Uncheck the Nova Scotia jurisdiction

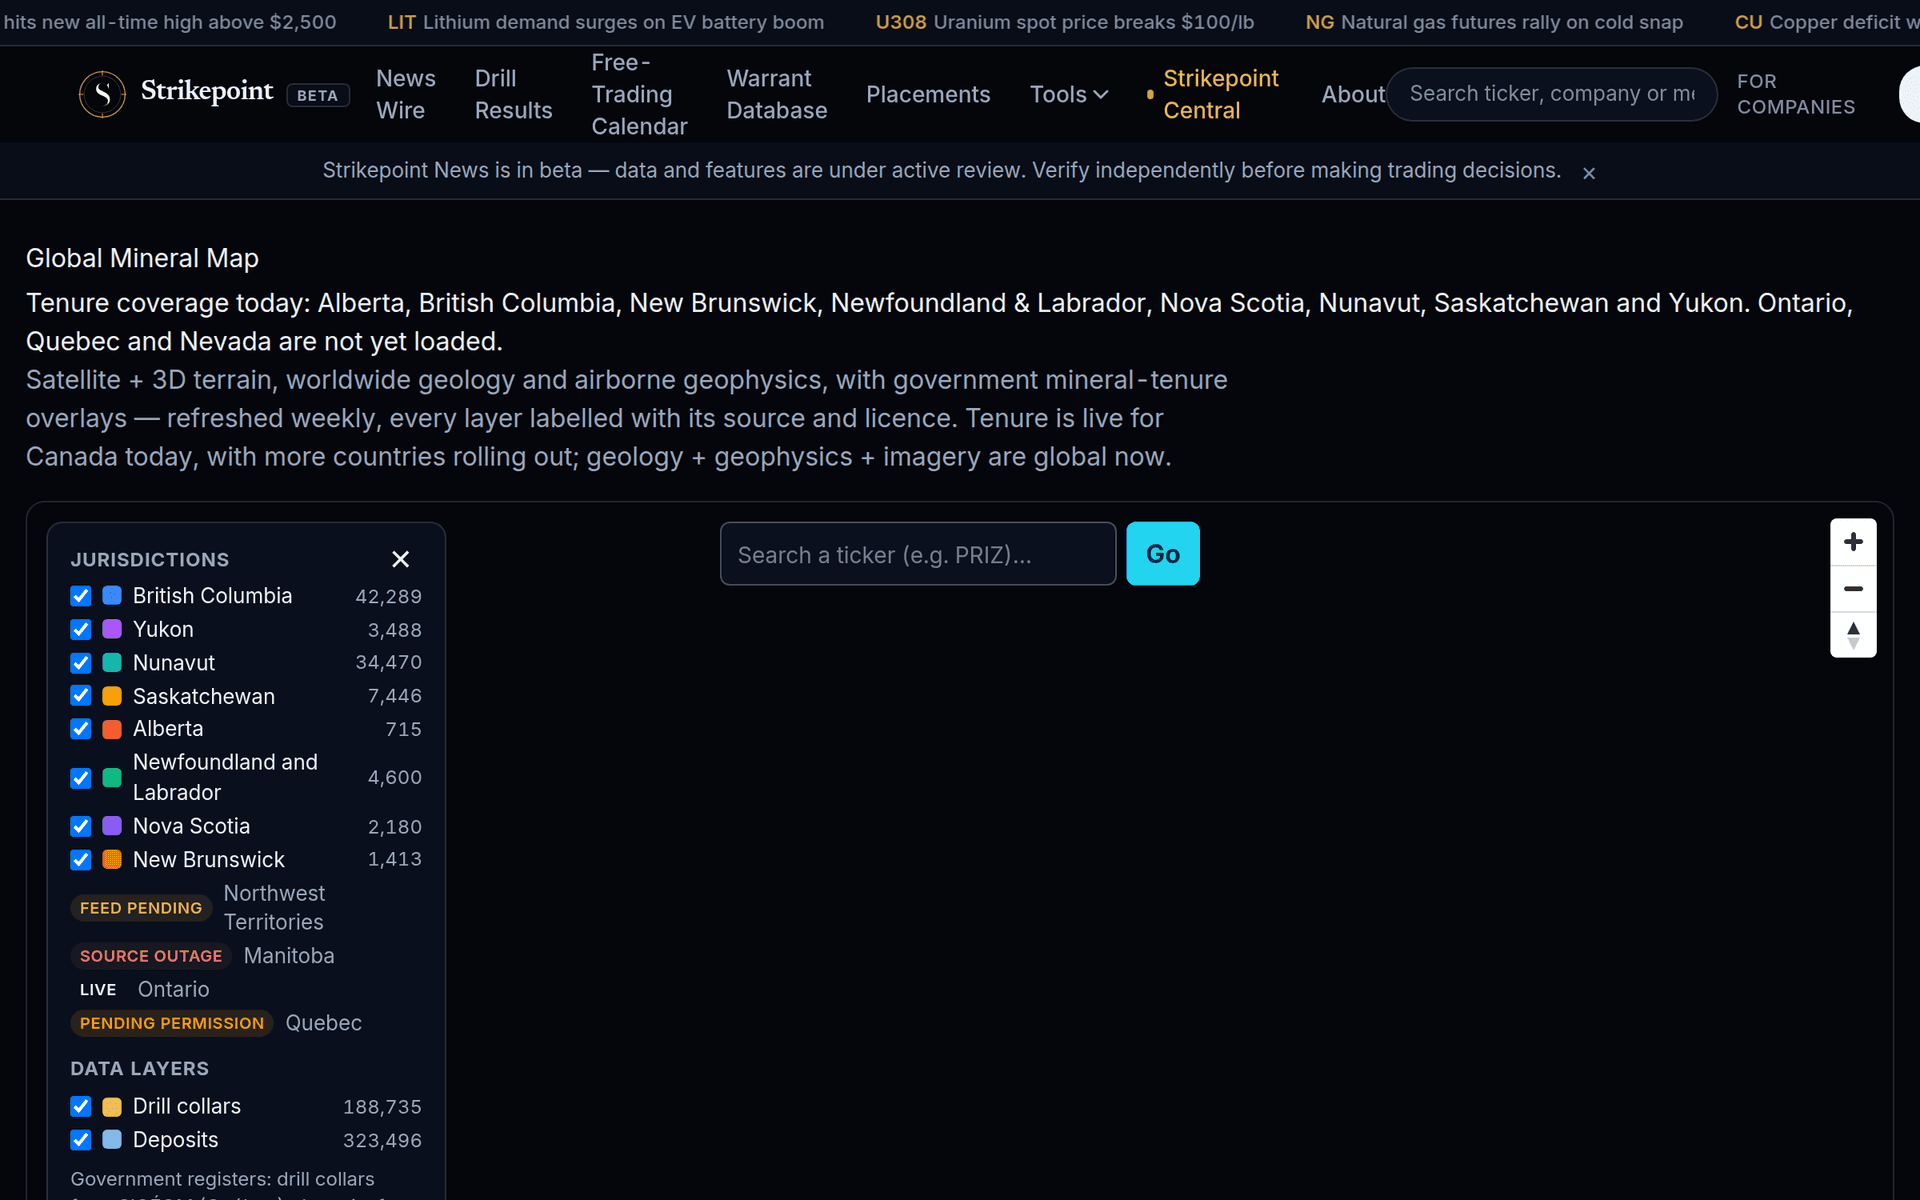pyautogui.click(x=81, y=826)
